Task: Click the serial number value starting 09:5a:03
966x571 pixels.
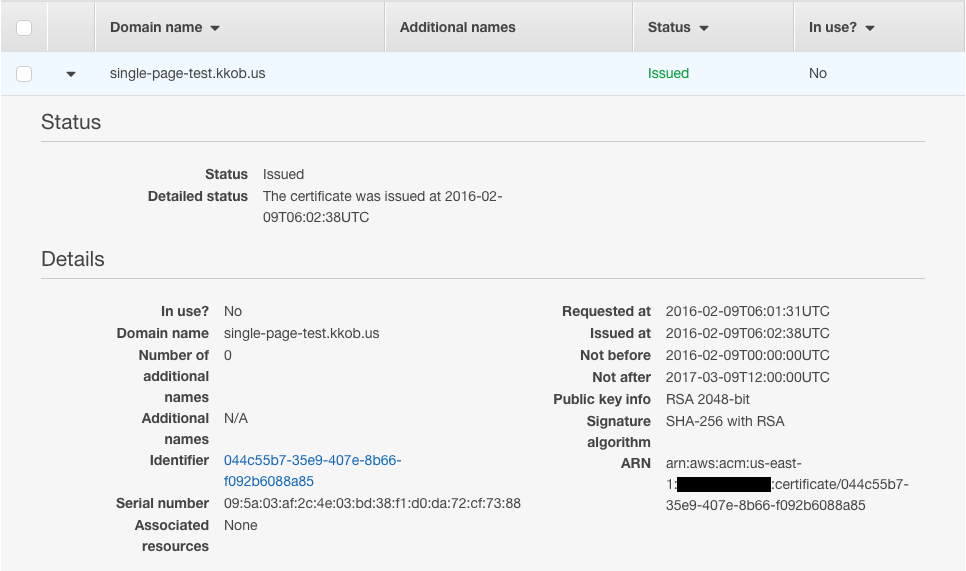Action: [x=372, y=503]
